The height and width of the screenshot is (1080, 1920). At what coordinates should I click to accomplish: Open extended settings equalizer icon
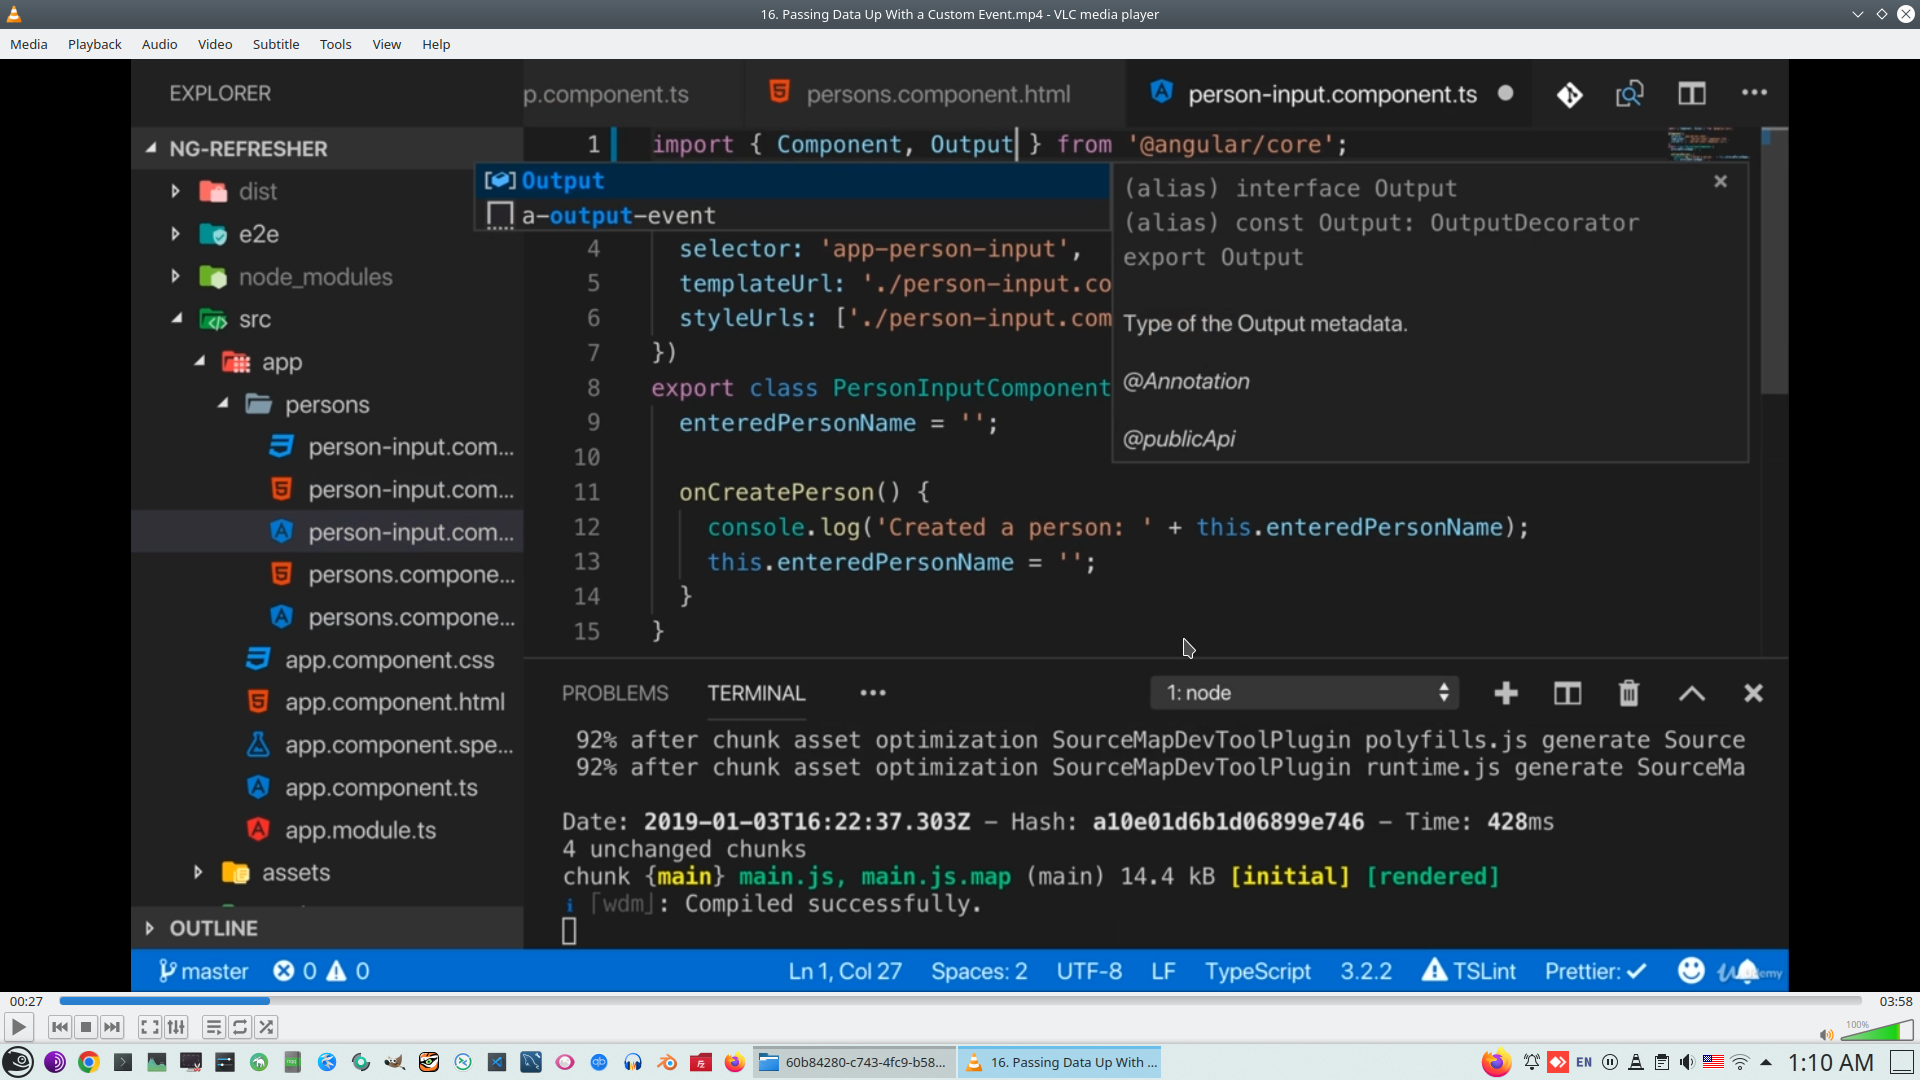click(x=176, y=1027)
